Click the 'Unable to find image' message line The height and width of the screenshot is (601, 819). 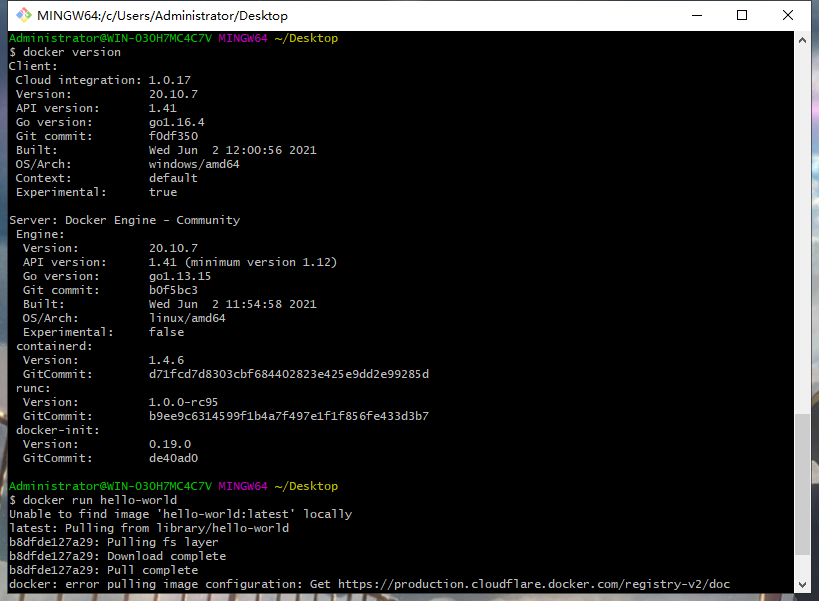pos(181,514)
